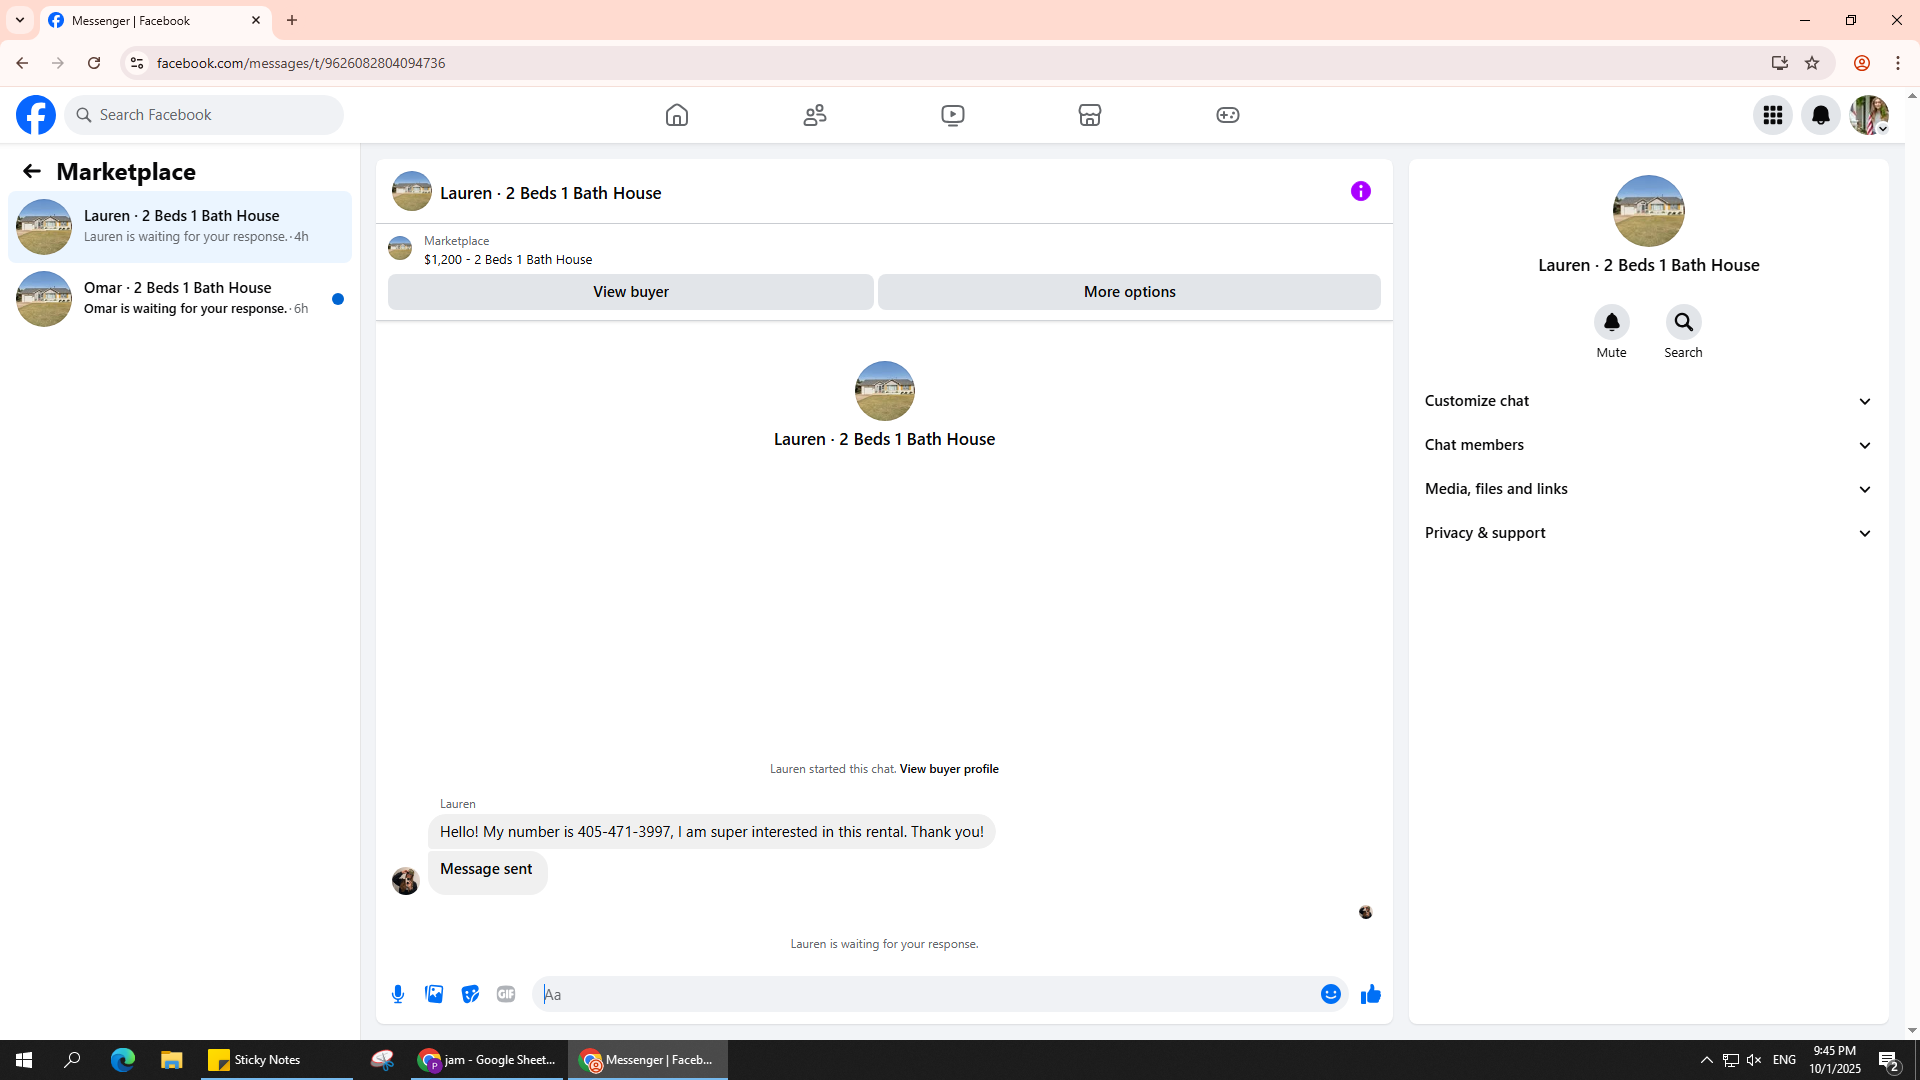
Task: Attach a photo using the image icon
Action: pyautogui.click(x=434, y=994)
